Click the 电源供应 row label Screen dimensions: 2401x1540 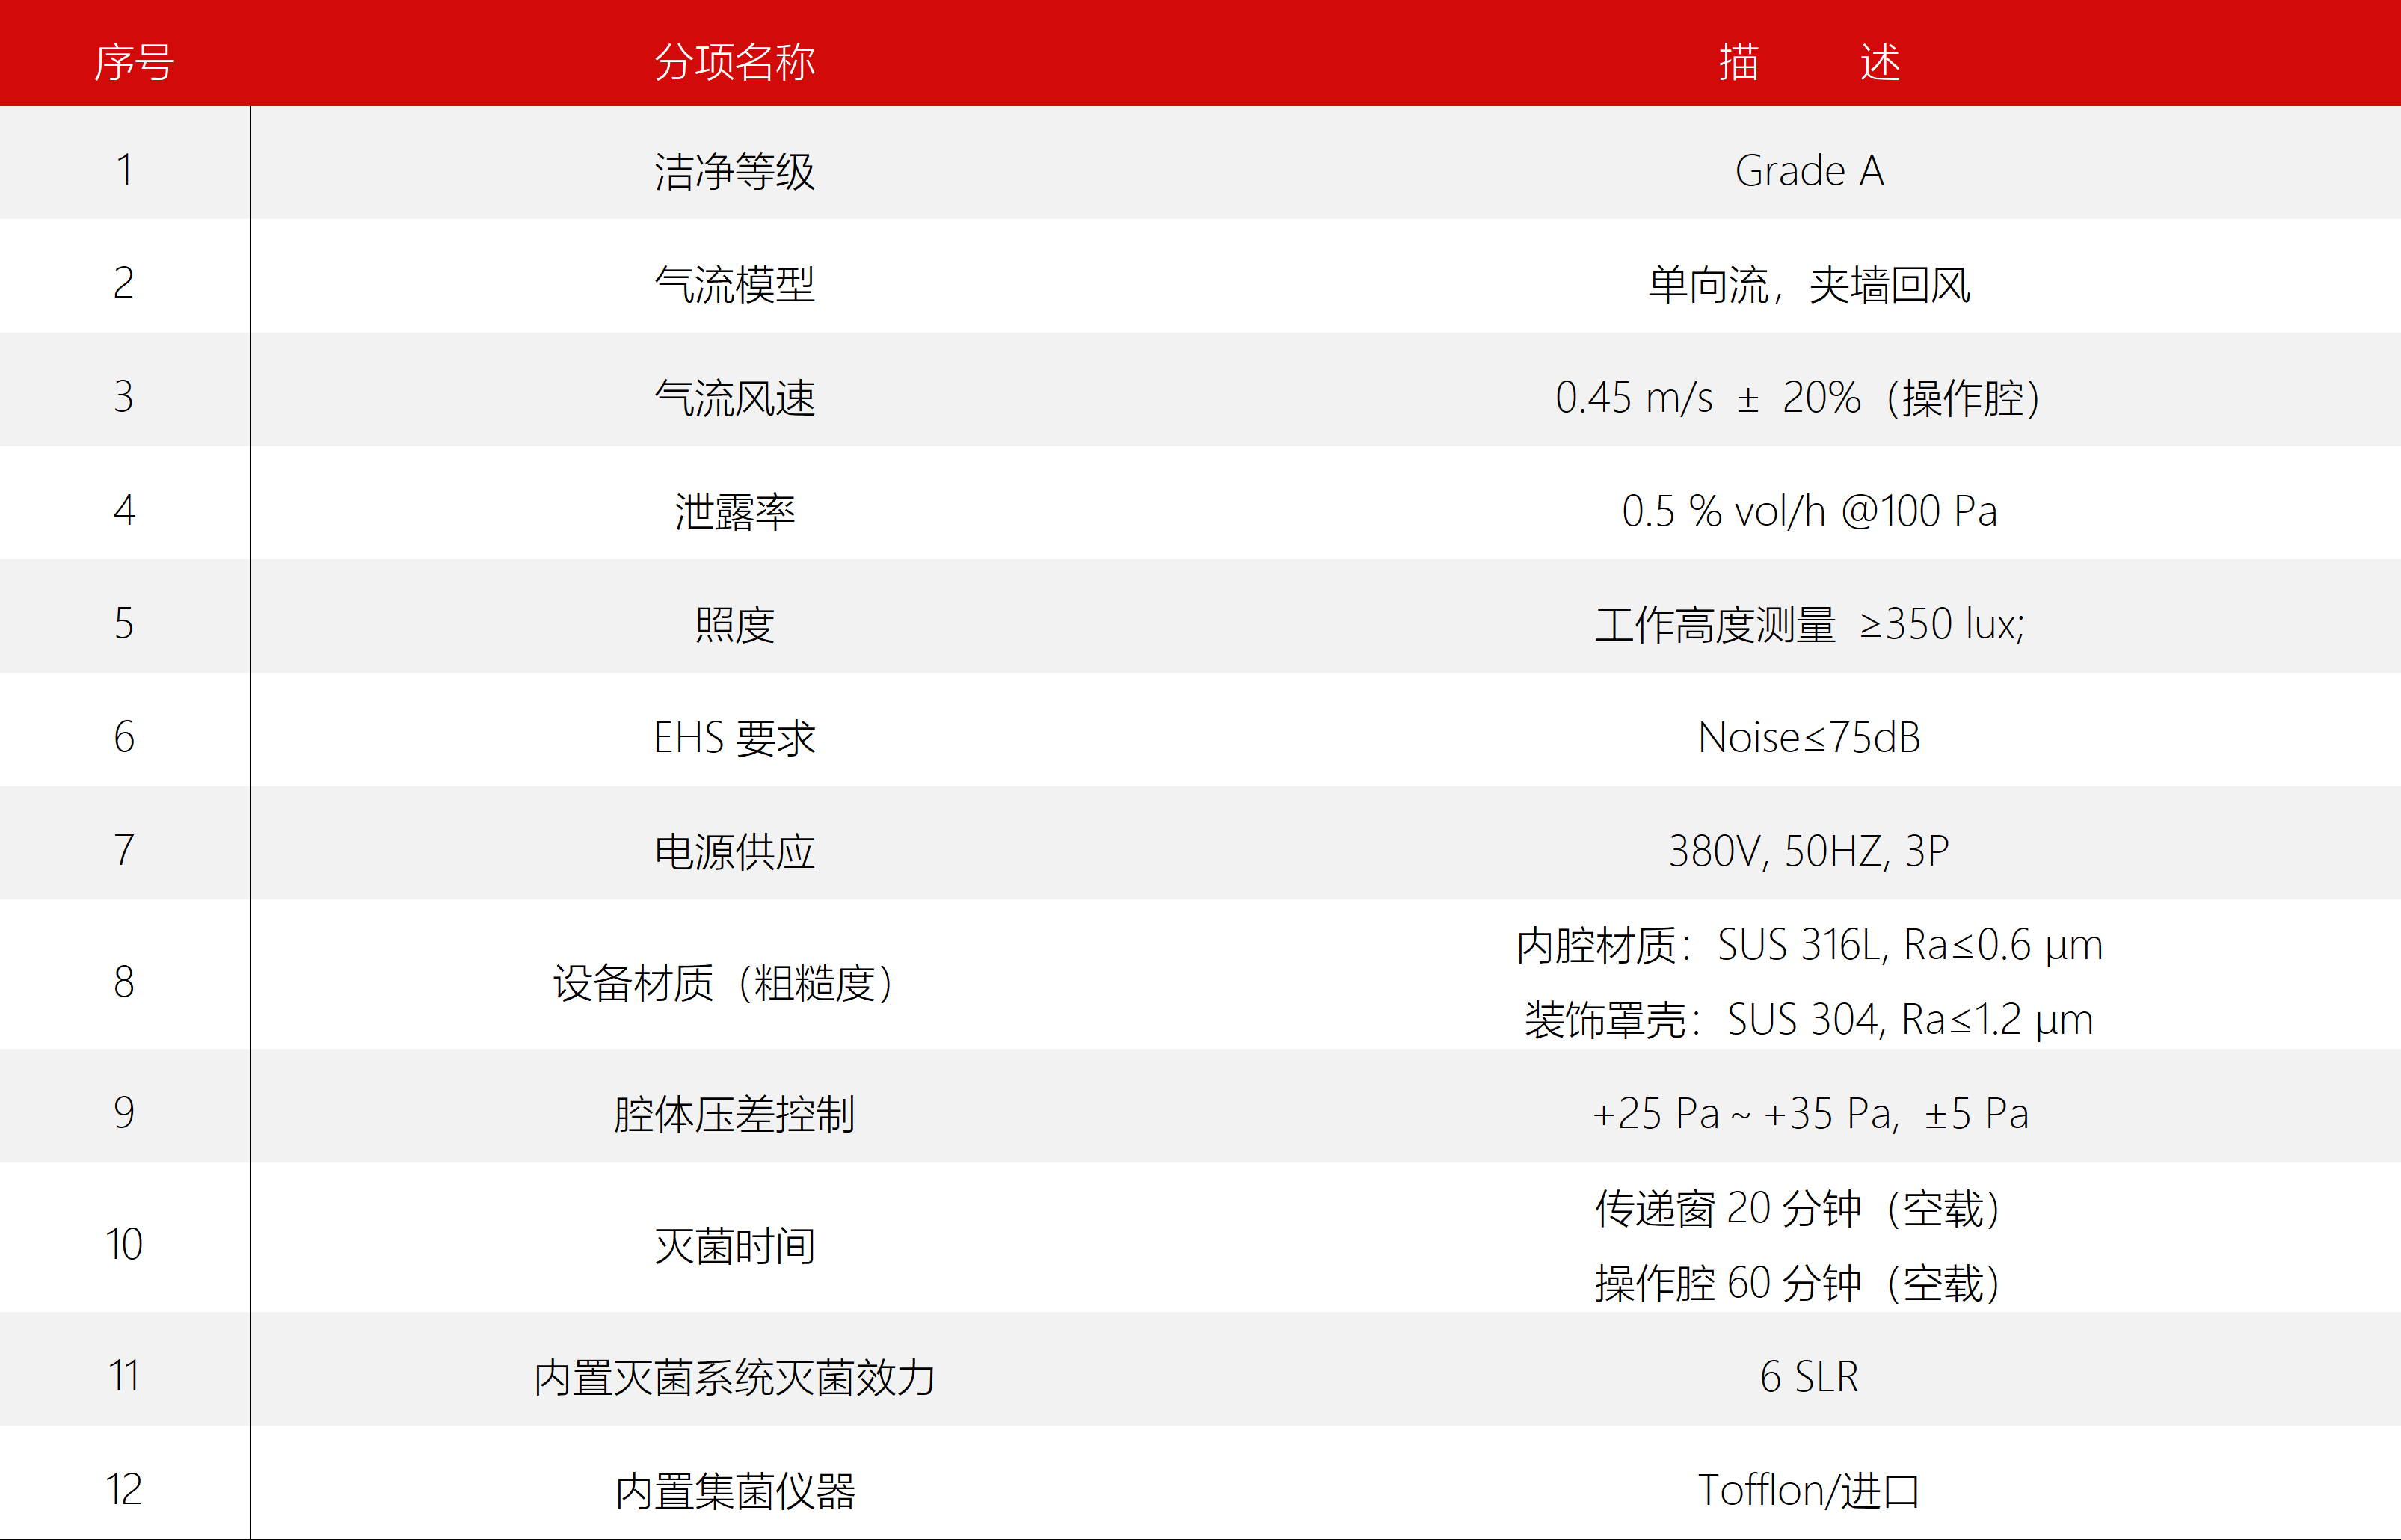(735, 851)
